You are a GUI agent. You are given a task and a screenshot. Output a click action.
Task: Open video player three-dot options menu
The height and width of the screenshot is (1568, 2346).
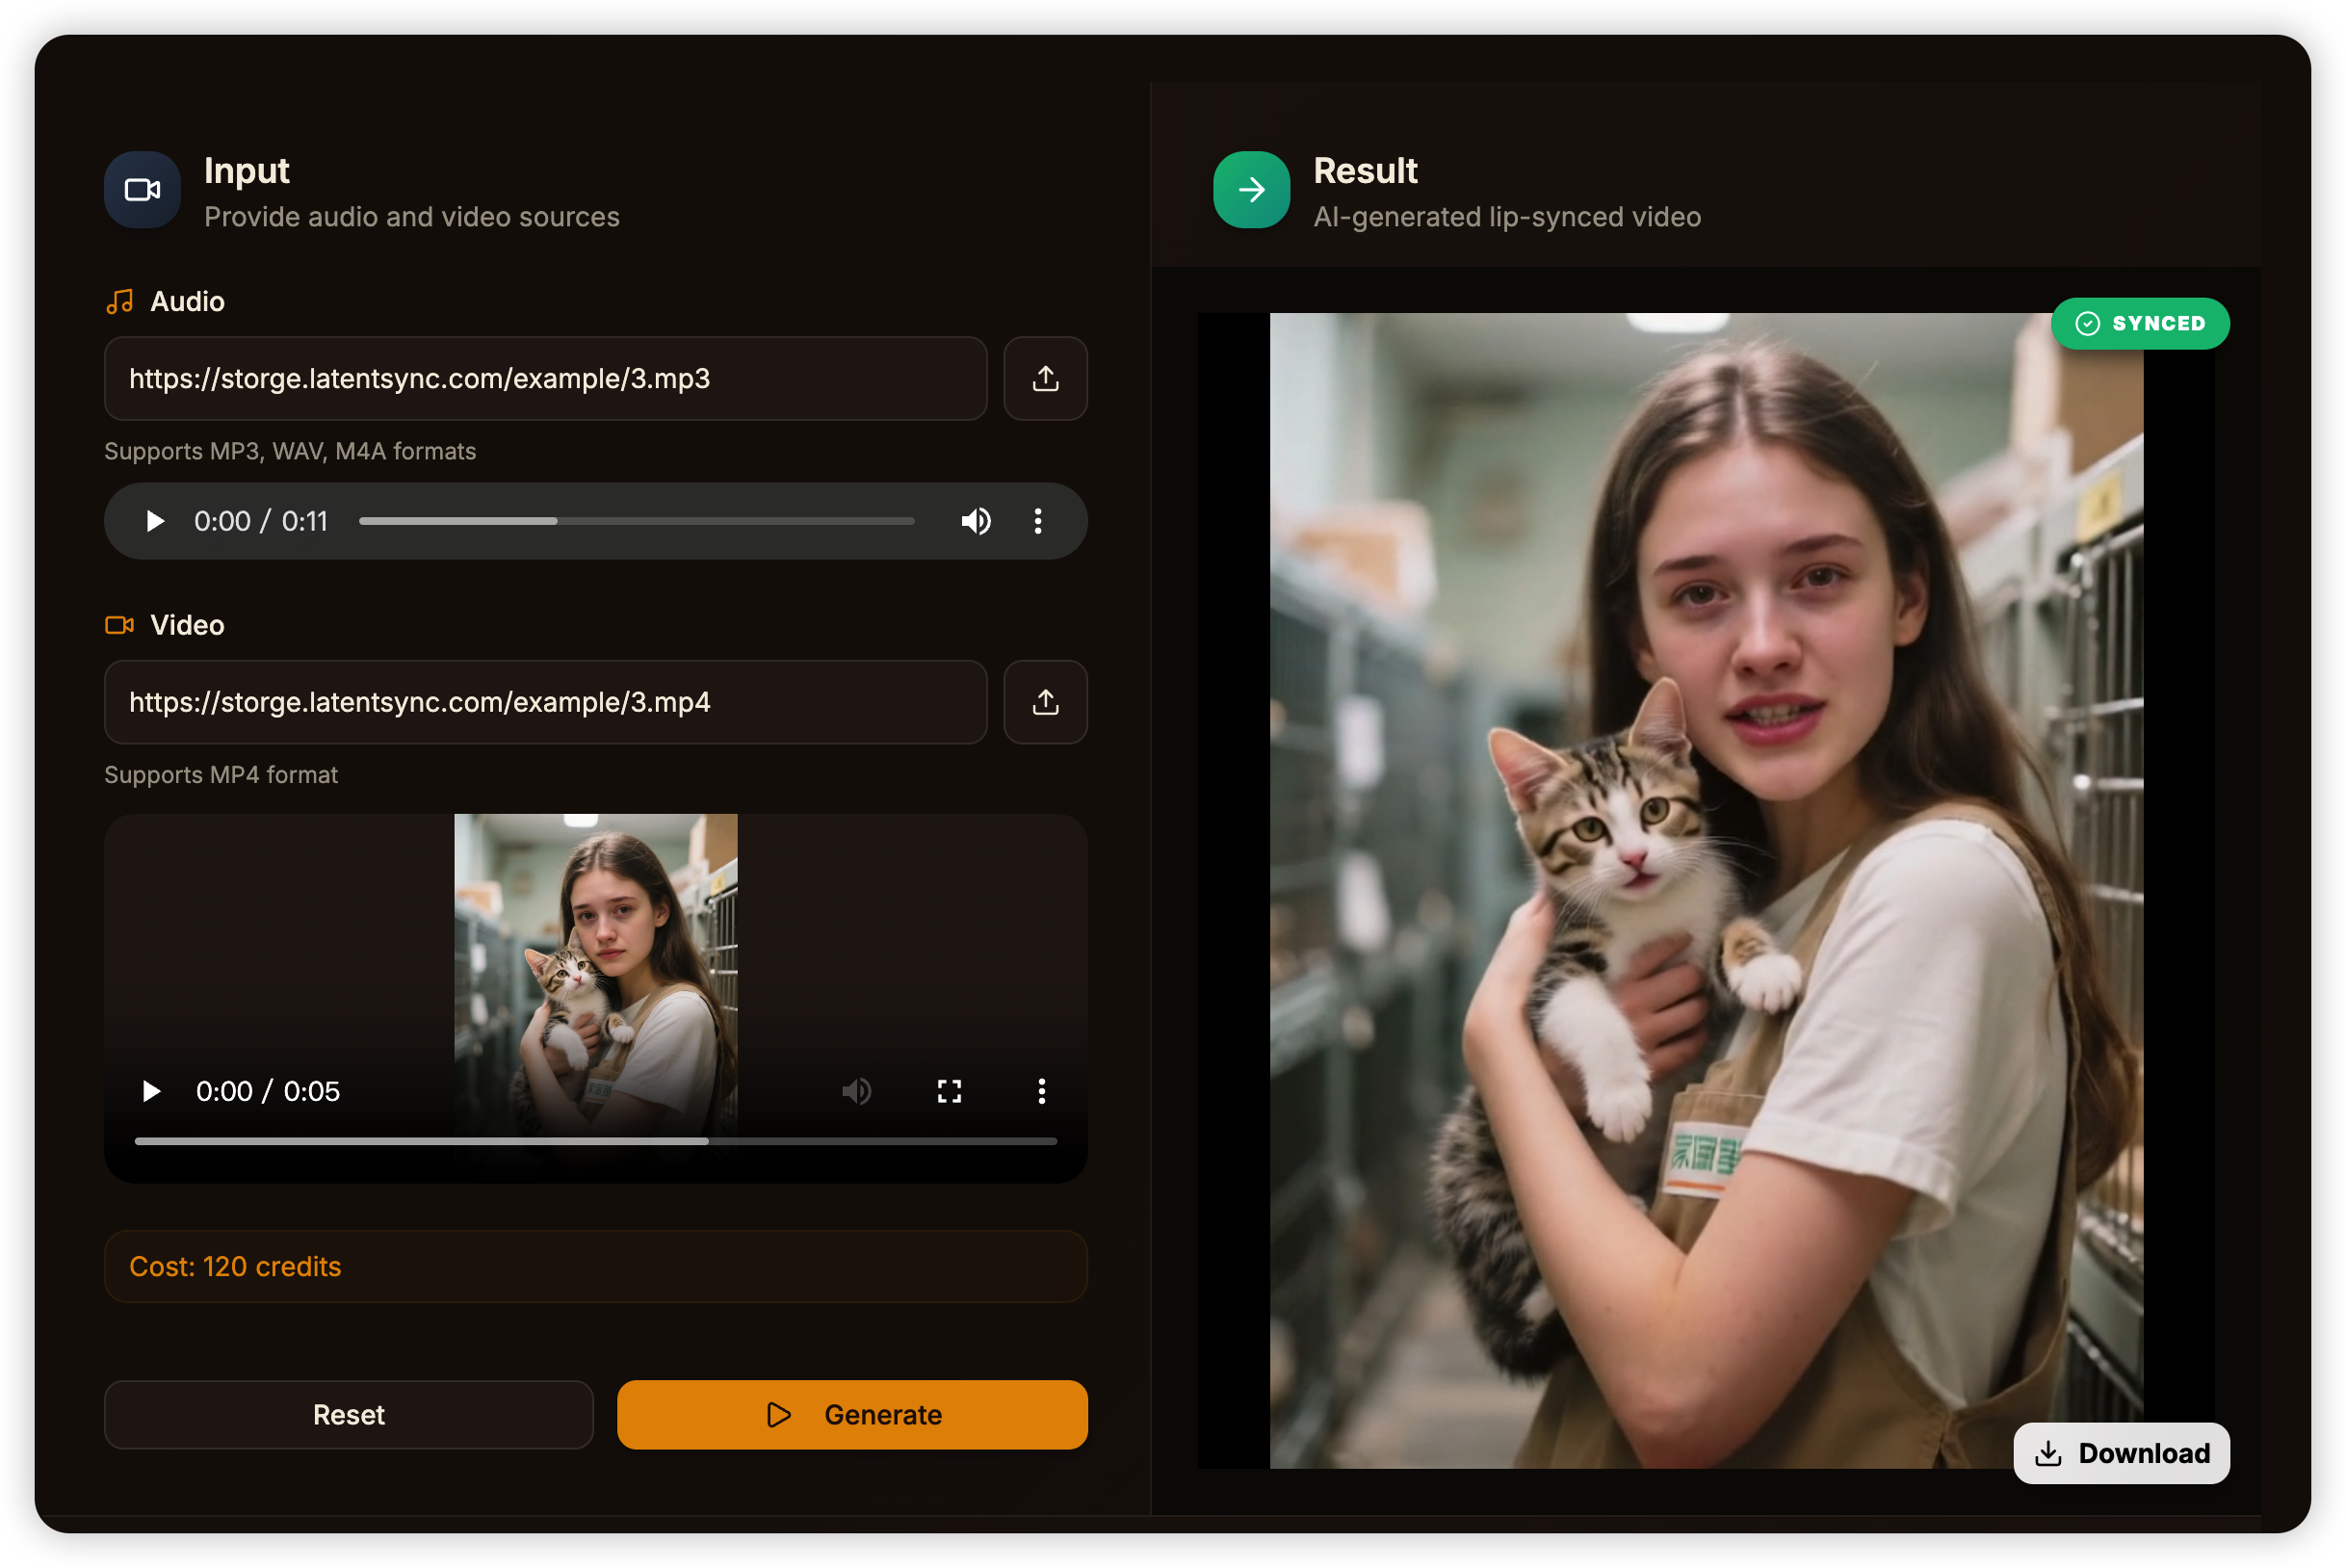tap(1041, 1090)
